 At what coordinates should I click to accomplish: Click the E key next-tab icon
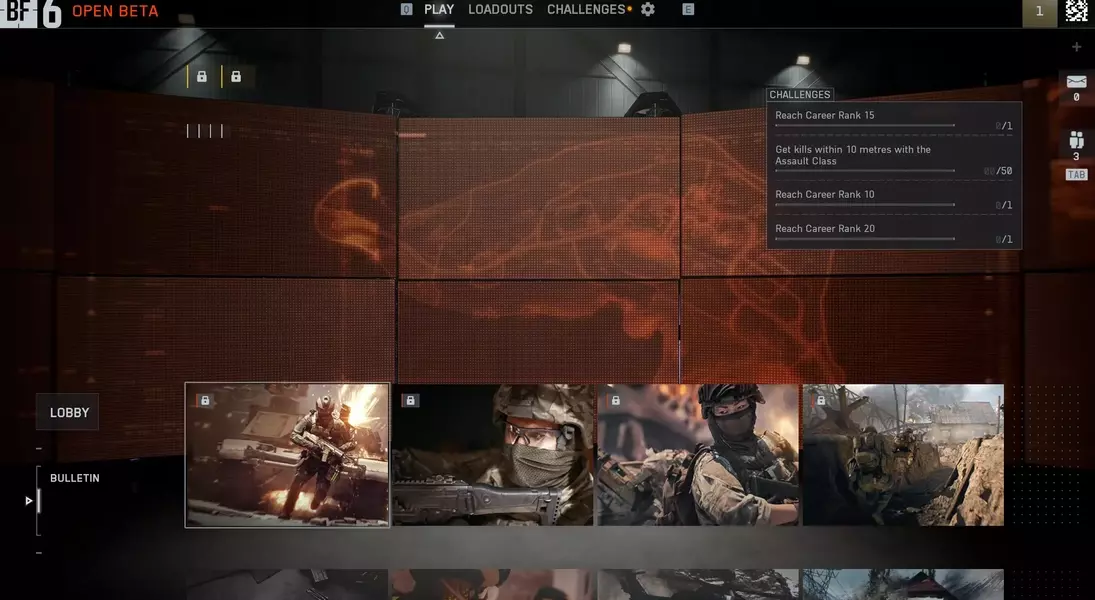point(688,9)
